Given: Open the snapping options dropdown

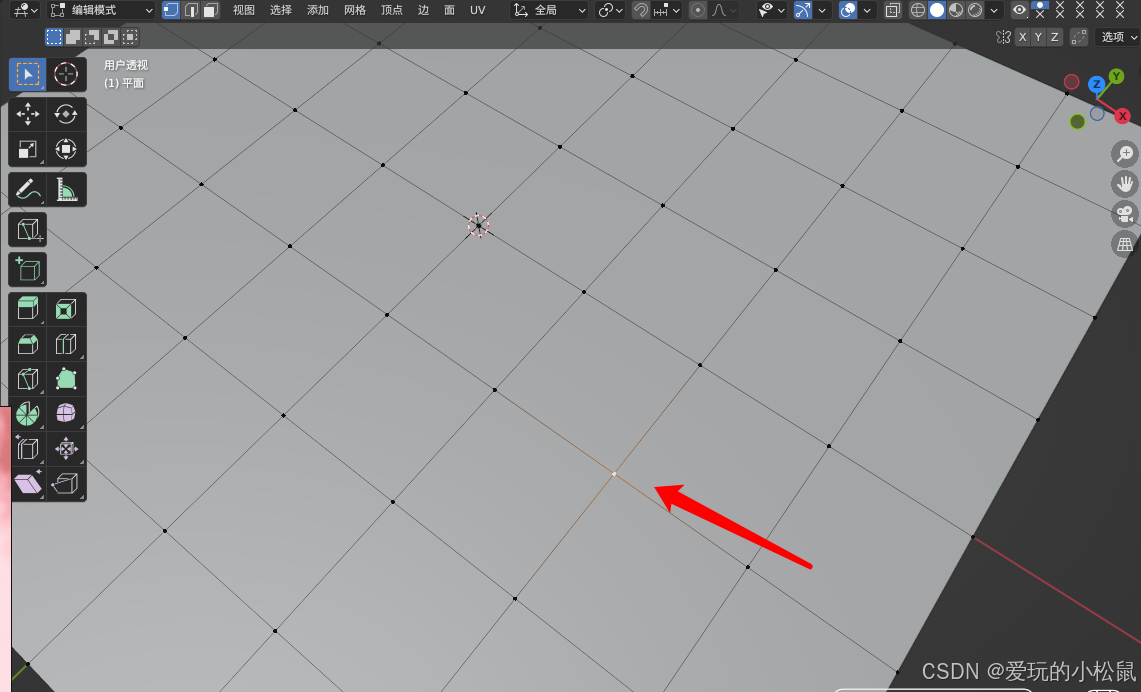Looking at the screenshot, I should tap(667, 10).
